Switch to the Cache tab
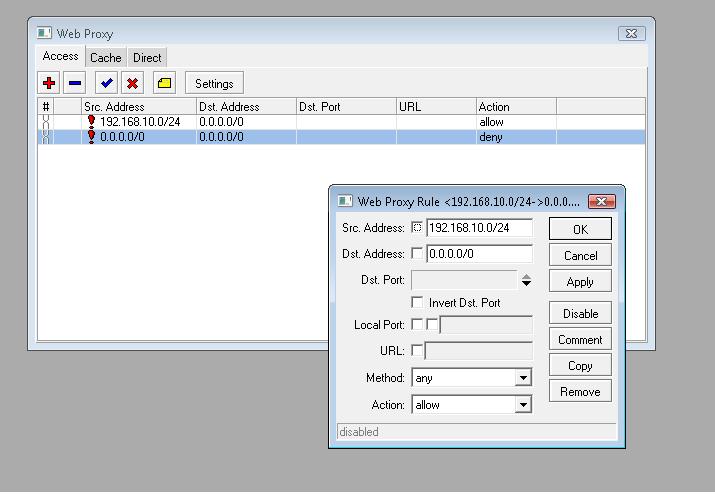Image resolution: width=715 pixels, height=495 pixels. click(x=106, y=58)
